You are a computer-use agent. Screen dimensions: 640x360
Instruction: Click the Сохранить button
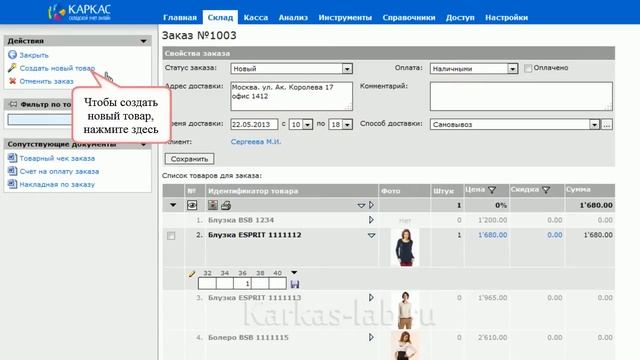189,159
